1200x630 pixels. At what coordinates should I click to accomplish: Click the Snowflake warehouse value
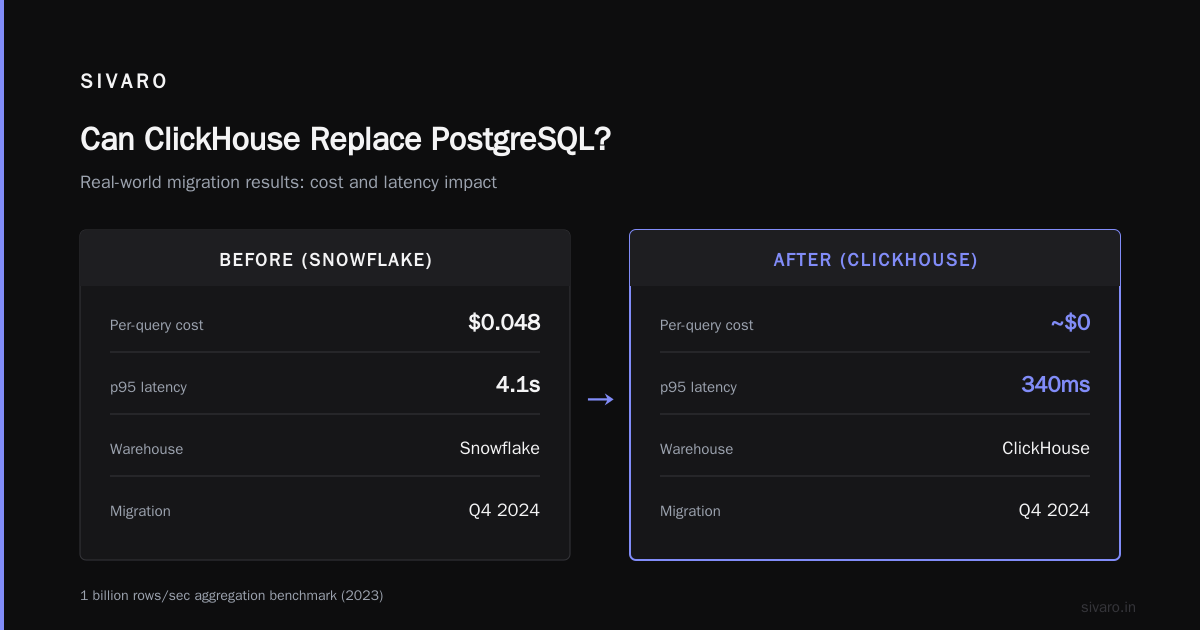[499, 448]
